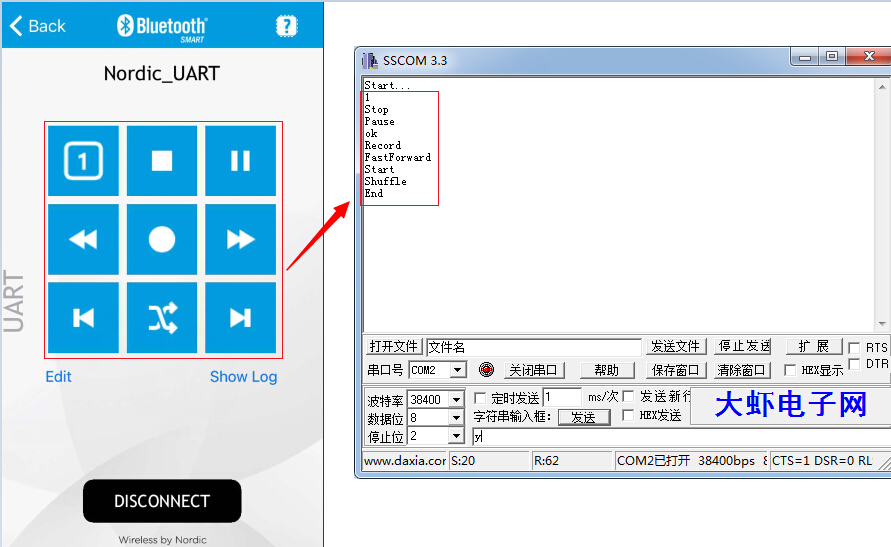Click the string input box

point(681,437)
